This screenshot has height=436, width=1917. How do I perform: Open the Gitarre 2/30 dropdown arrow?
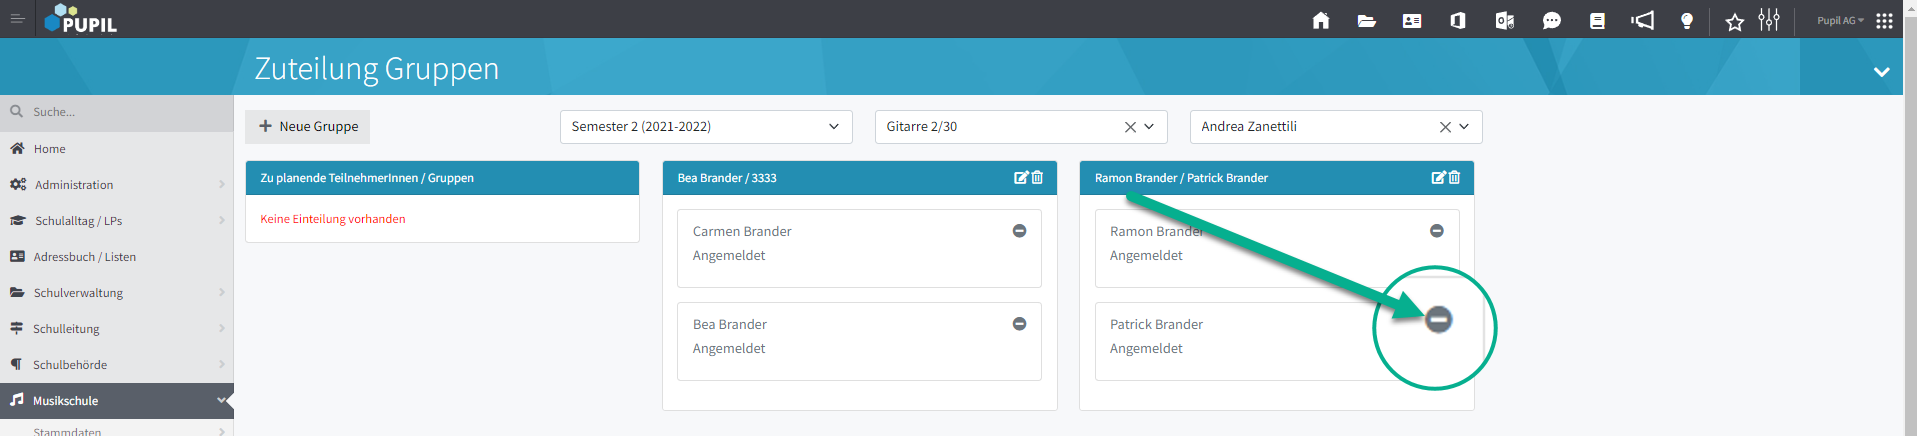(1149, 127)
